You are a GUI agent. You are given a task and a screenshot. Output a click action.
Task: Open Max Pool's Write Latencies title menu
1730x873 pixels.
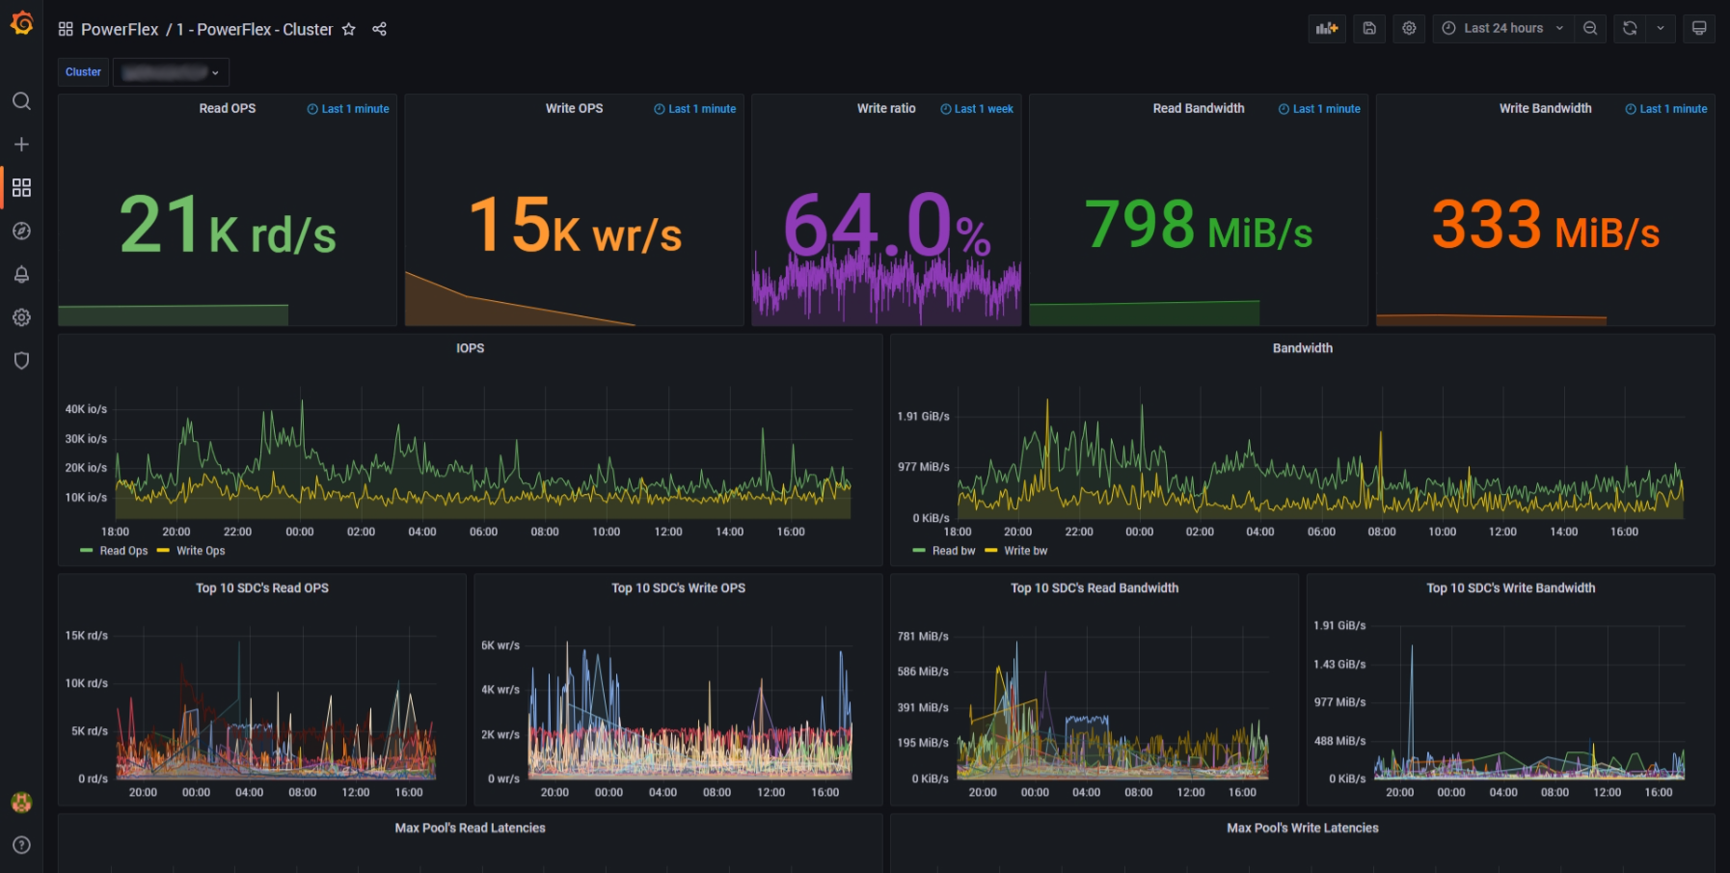(x=1302, y=828)
